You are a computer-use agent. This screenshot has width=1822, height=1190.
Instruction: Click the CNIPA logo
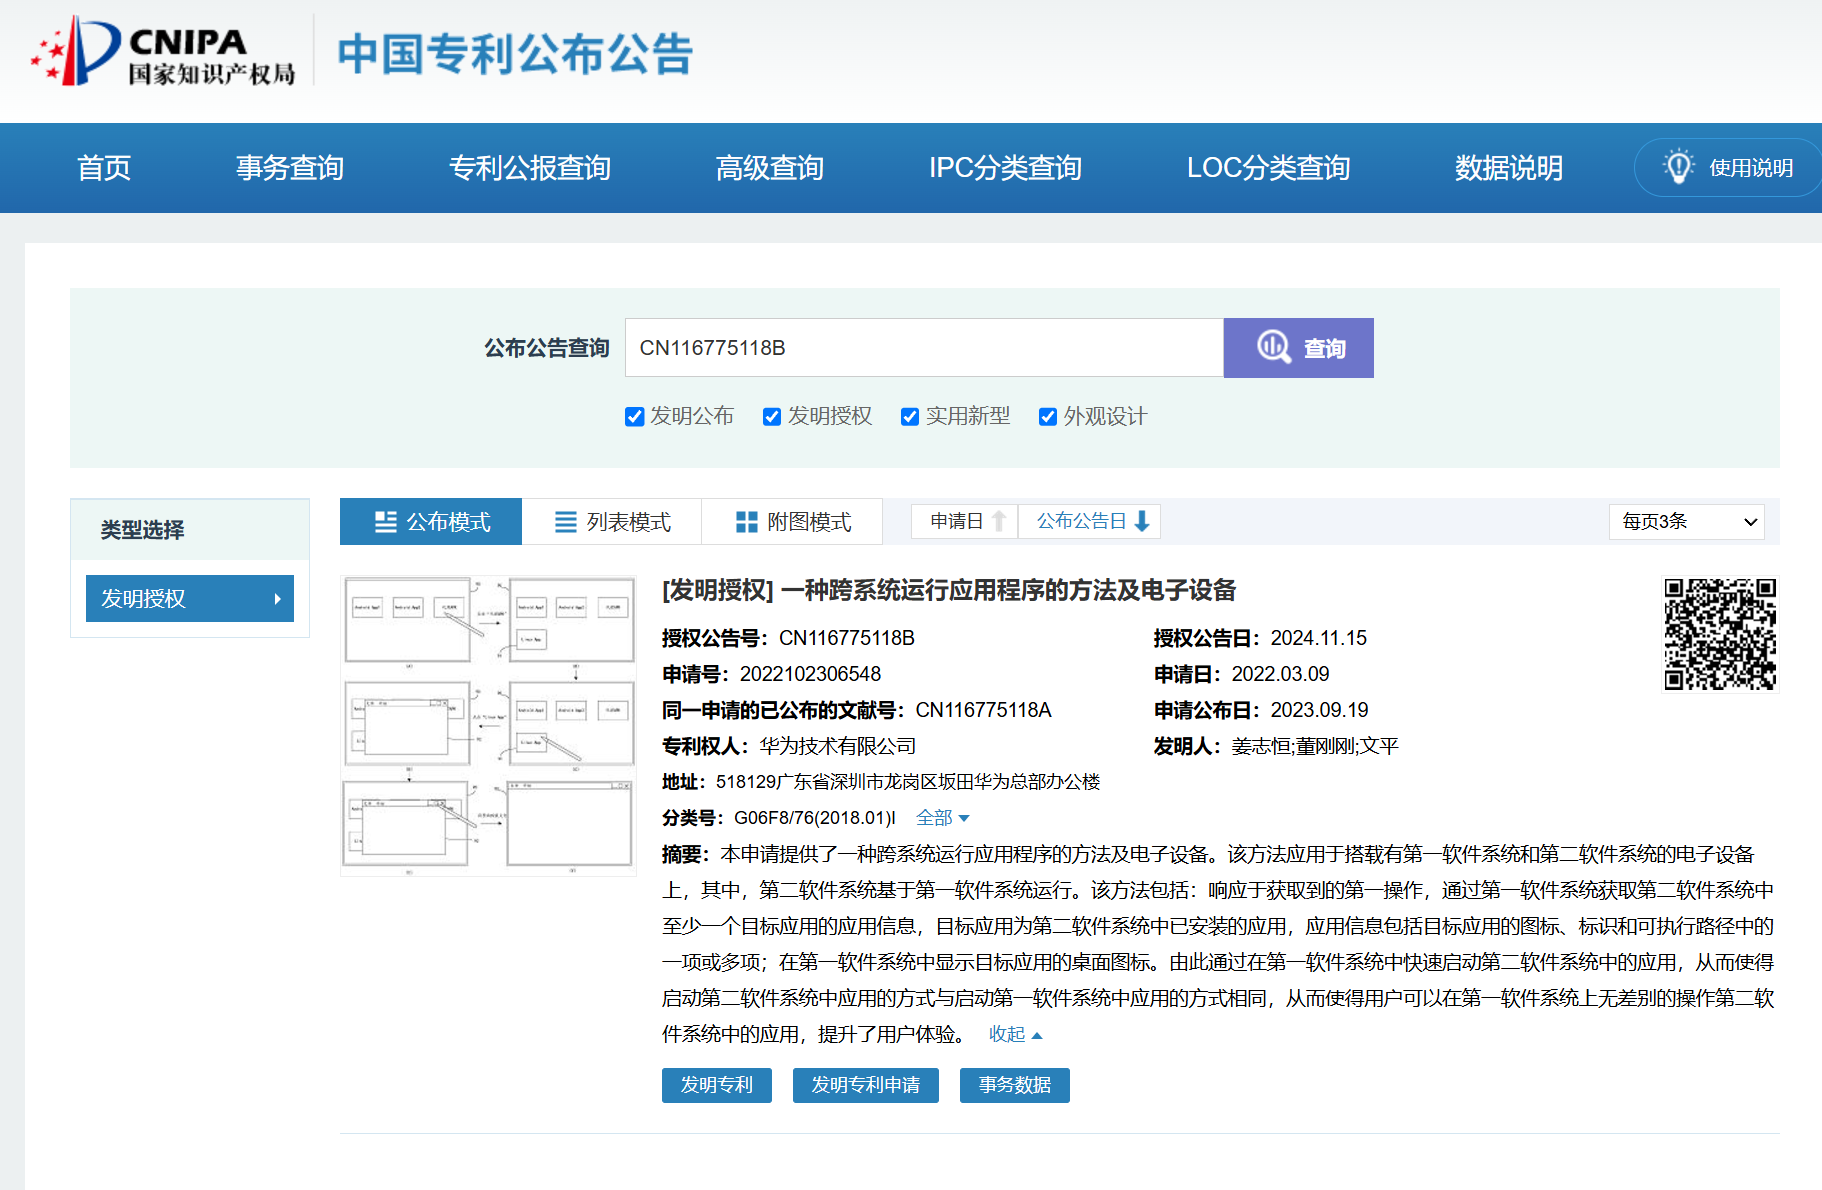(163, 52)
